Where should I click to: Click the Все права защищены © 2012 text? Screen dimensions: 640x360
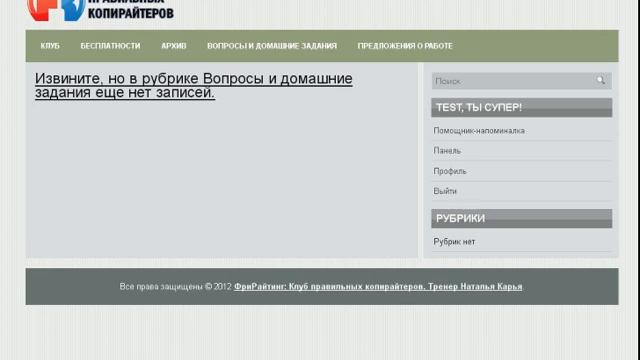pos(176,287)
